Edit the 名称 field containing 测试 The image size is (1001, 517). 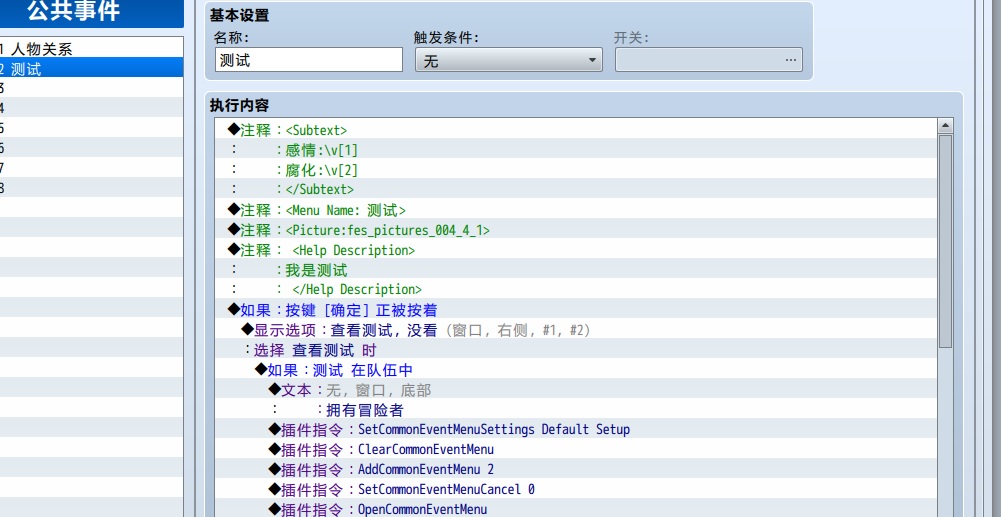(309, 60)
